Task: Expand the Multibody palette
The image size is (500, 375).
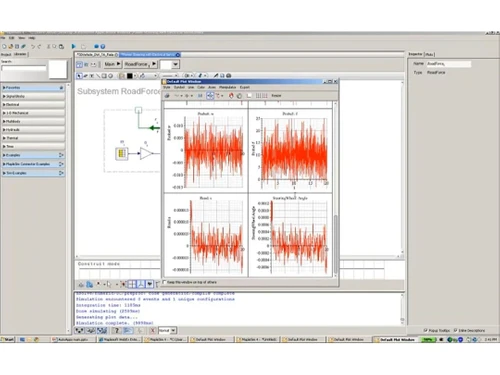Action: [x=33, y=121]
